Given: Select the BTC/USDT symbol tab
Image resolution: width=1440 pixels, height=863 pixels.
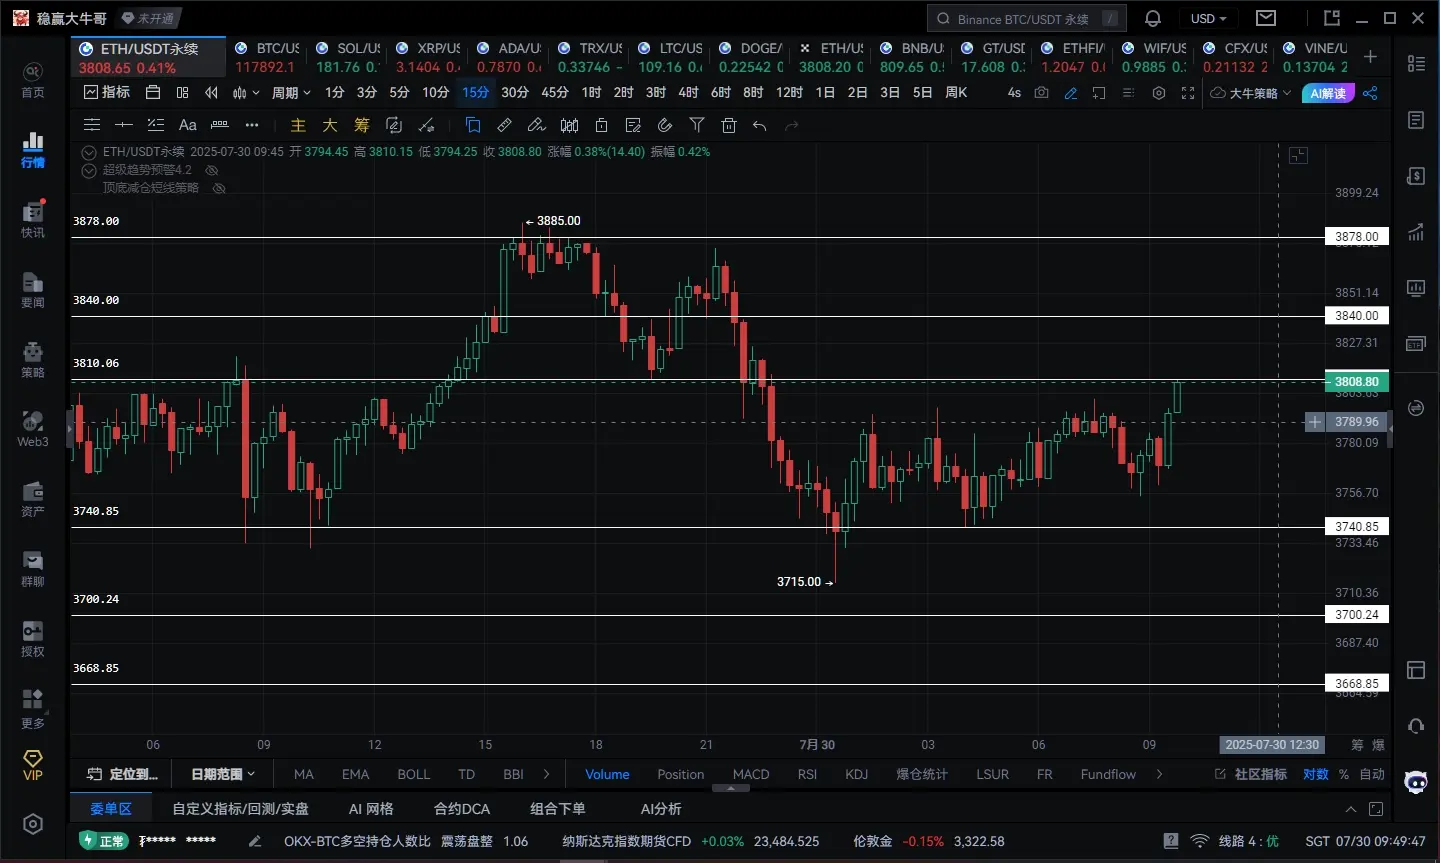Looking at the screenshot, I should coord(266,57).
